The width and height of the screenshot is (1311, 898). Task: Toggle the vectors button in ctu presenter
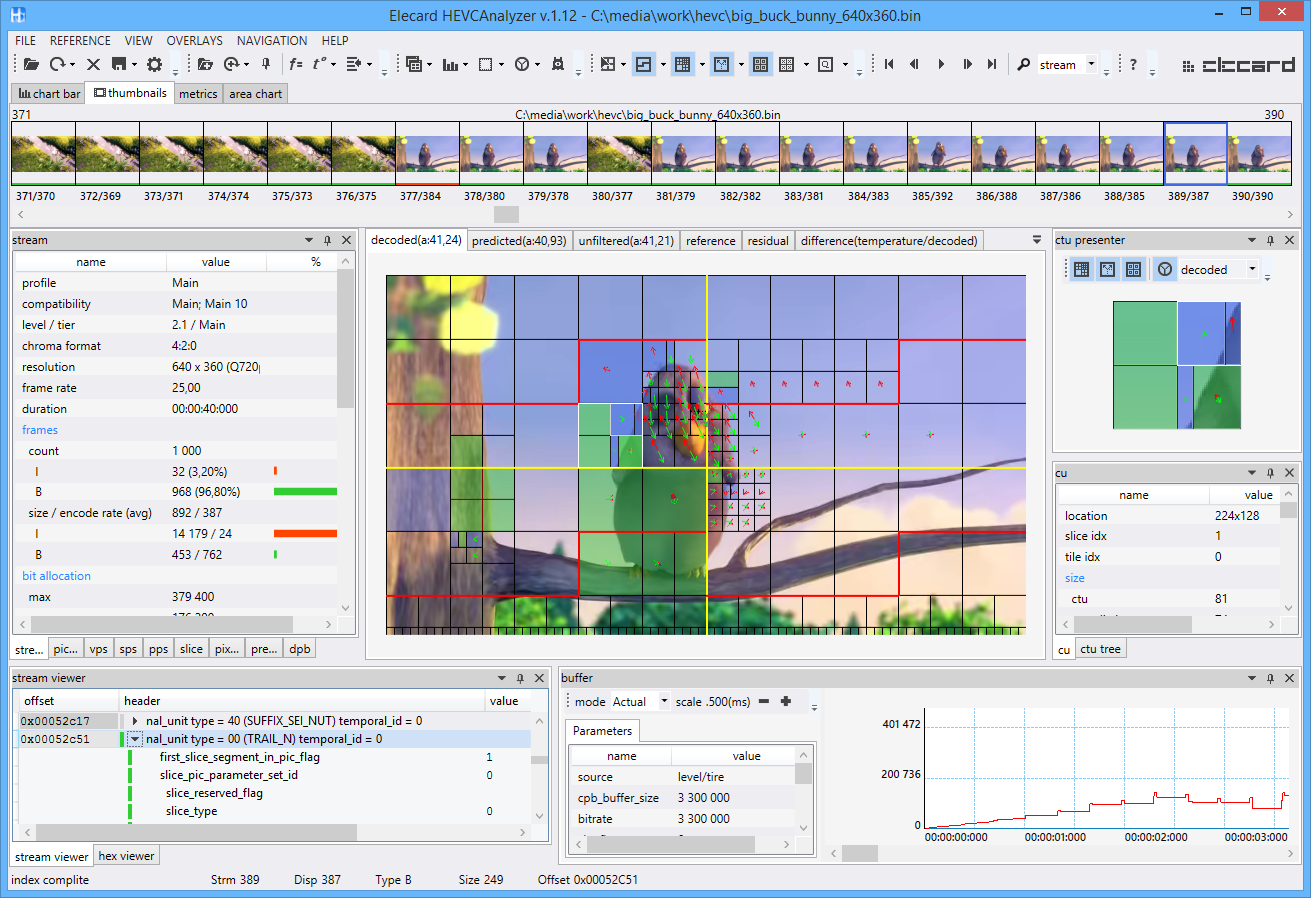point(1107,269)
